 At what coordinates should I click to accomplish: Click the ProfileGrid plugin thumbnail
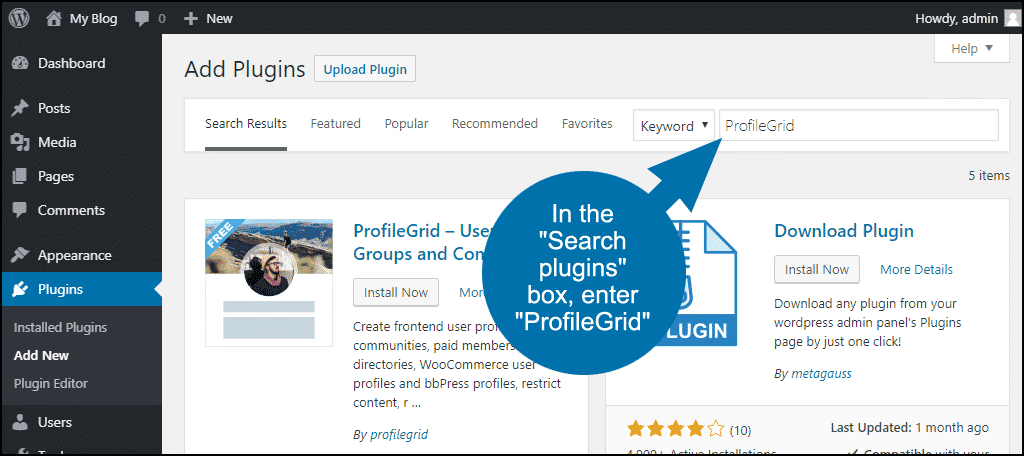269,282
